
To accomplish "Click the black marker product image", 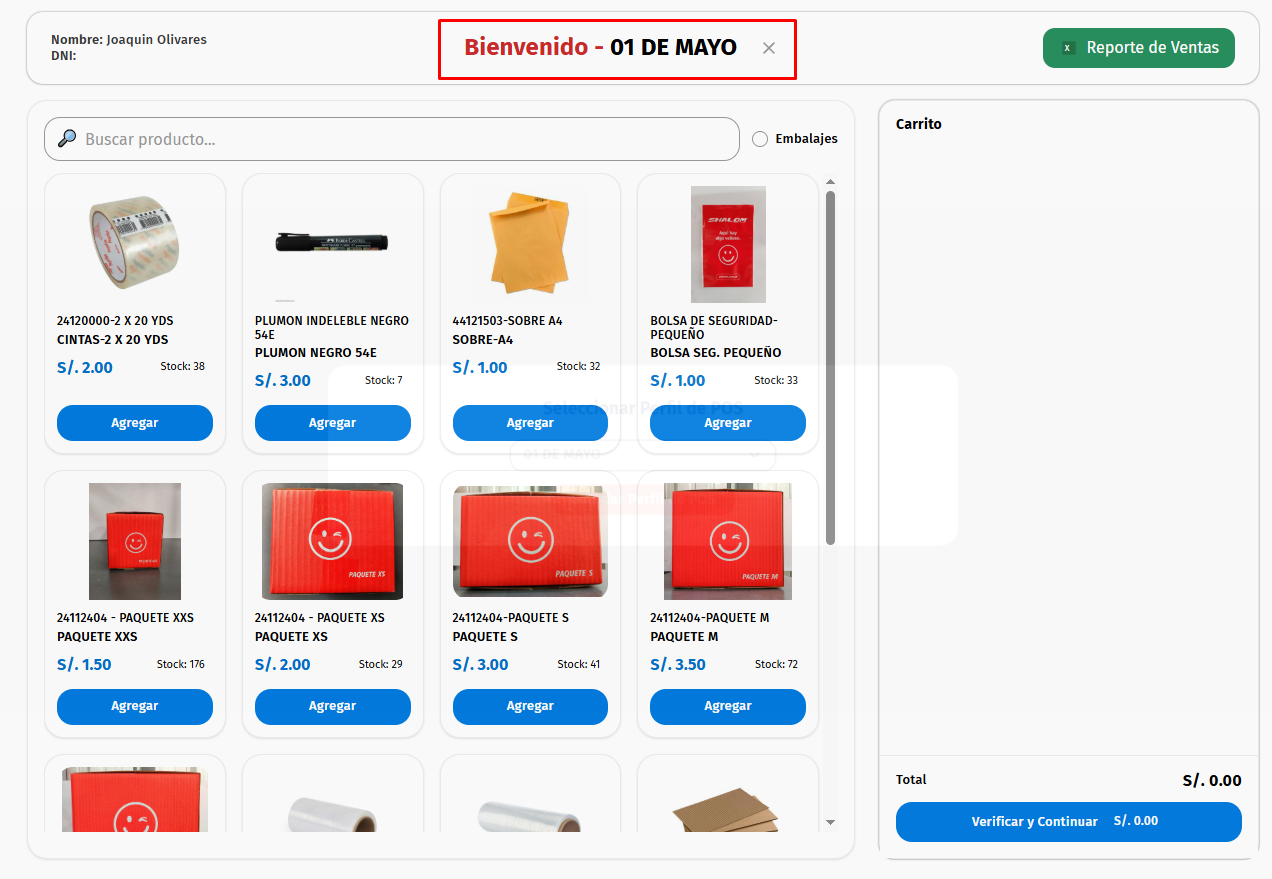I will 332,242.
